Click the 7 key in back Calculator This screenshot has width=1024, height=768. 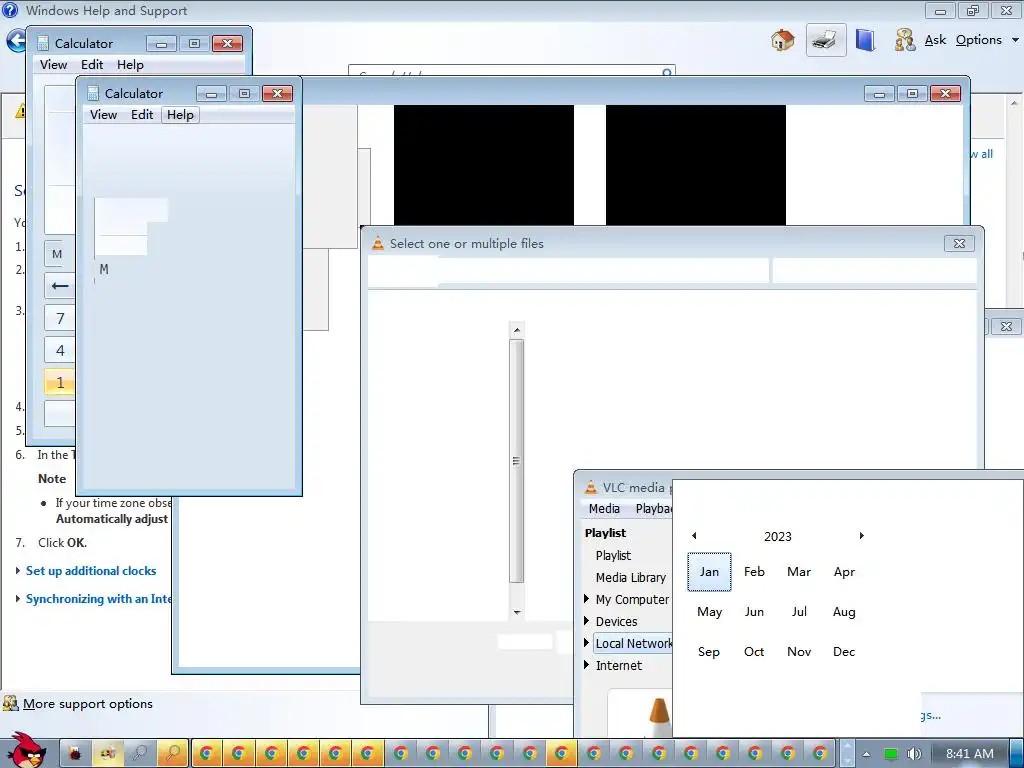coord(60,318)
